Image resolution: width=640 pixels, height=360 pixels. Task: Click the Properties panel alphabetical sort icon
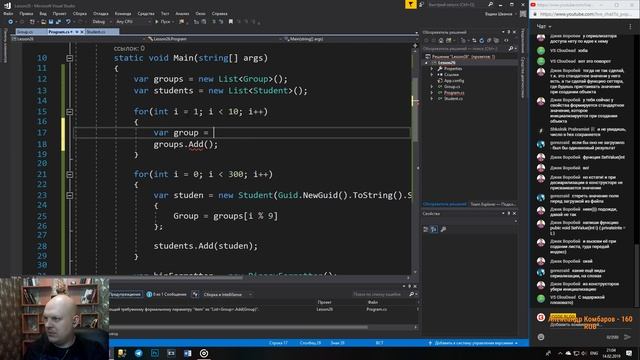coord(434,229)
